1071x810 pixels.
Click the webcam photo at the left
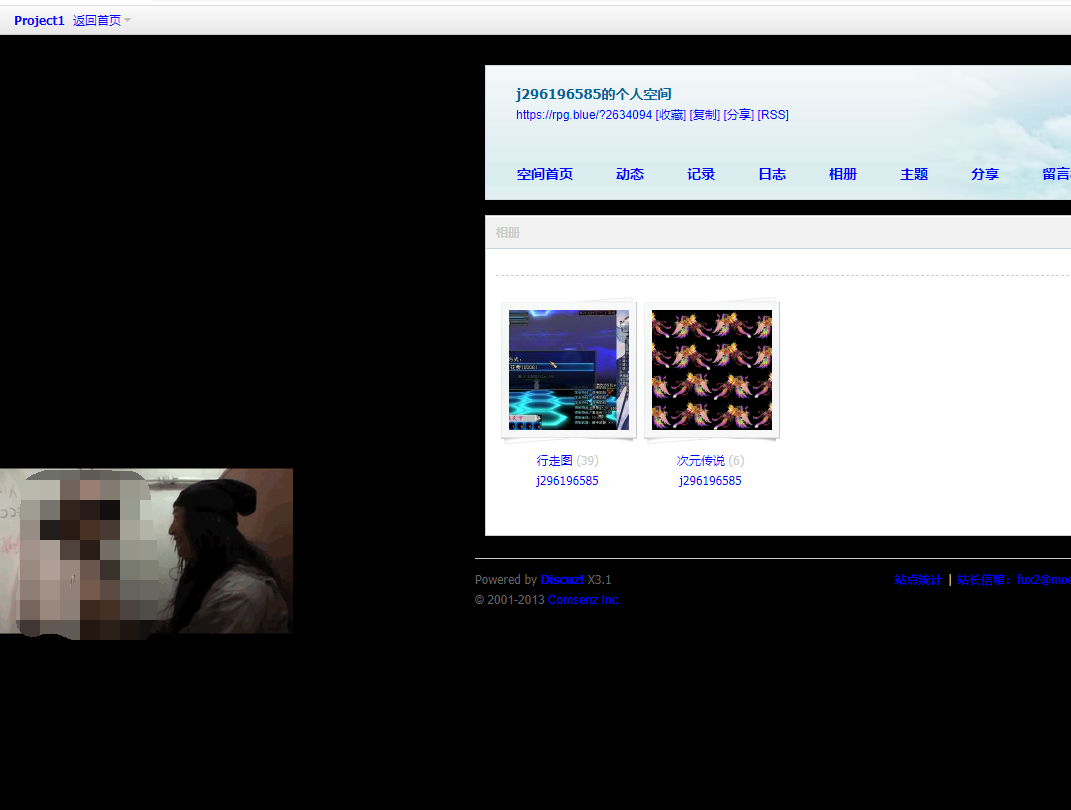(146, 552)
